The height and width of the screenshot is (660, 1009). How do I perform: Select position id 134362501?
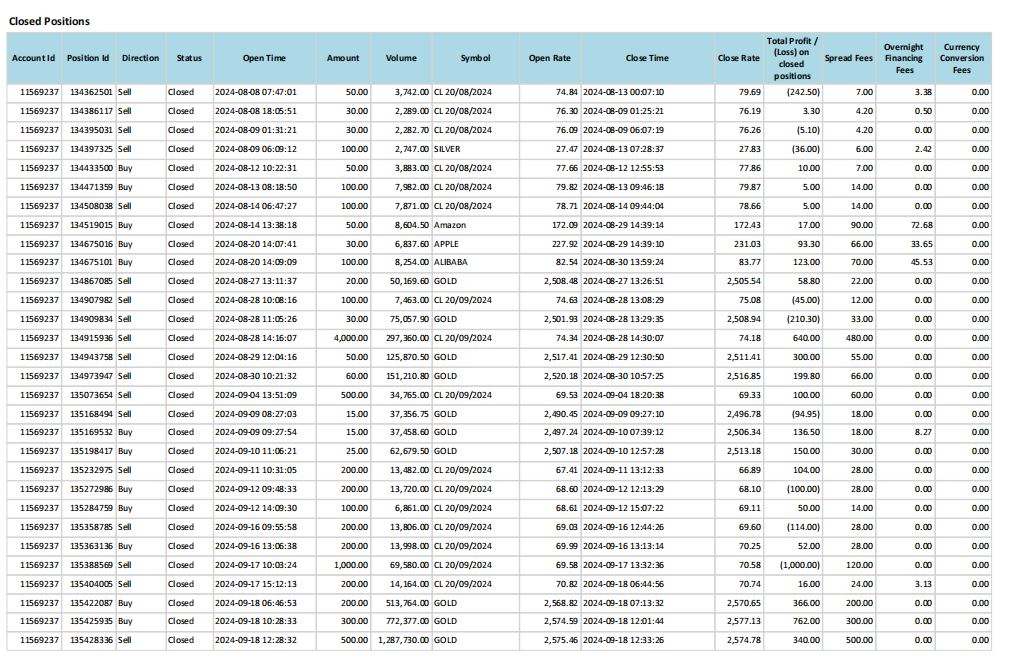[90, 92]
